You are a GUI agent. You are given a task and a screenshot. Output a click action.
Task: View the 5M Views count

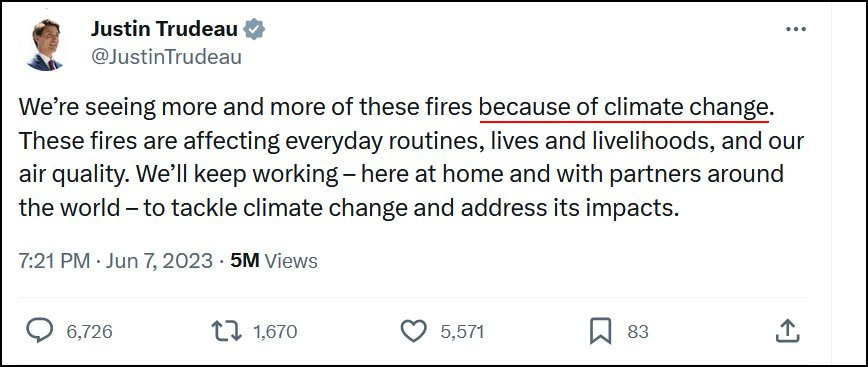pos(274,261)
